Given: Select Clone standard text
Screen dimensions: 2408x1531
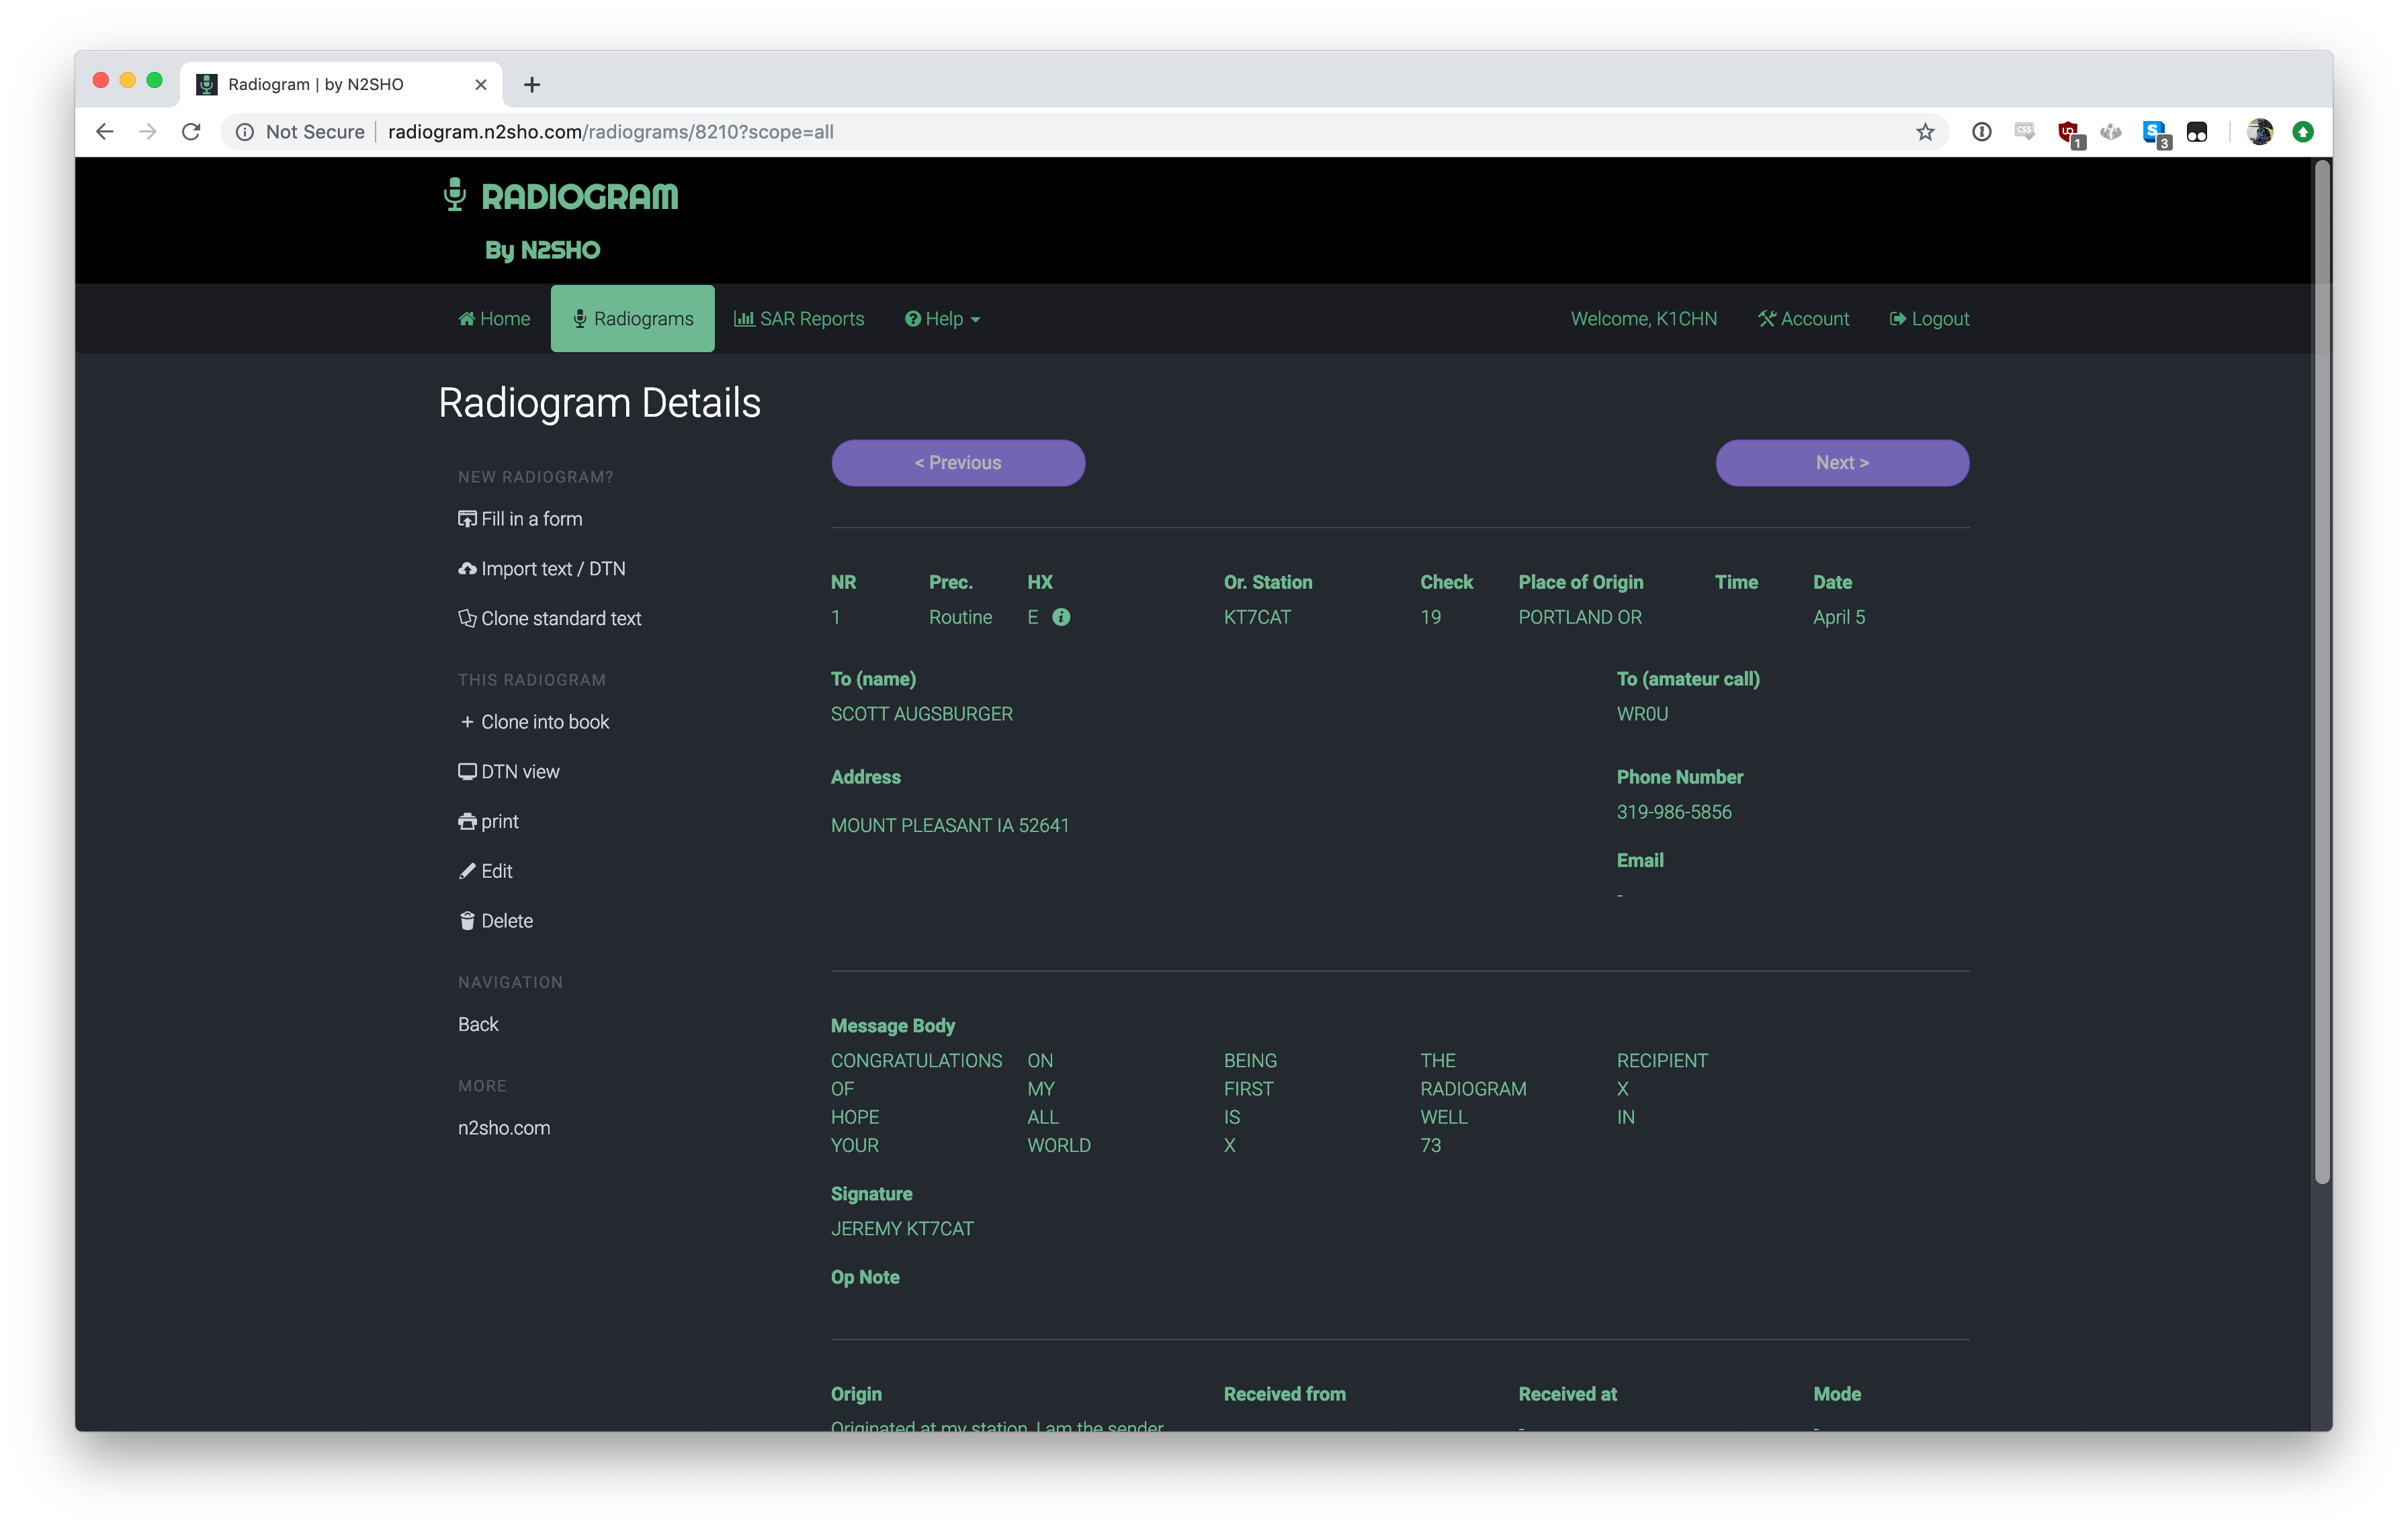Looking at the screenshot, I should click(550, 618).
